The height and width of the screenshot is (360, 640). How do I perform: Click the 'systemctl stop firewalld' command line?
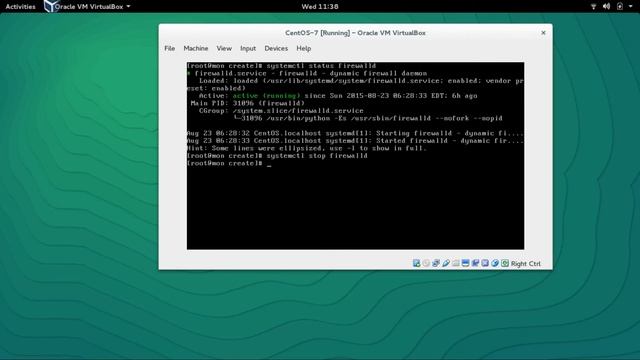[x=277, y=156]
